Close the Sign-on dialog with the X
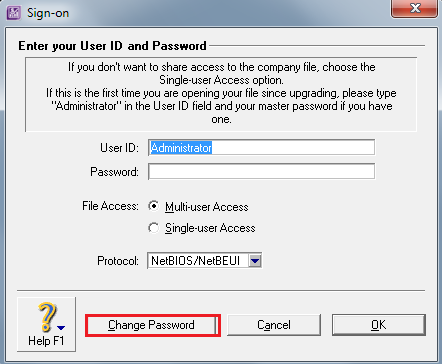Viewport: 442px width, 364px height. [x=414, y=8]
